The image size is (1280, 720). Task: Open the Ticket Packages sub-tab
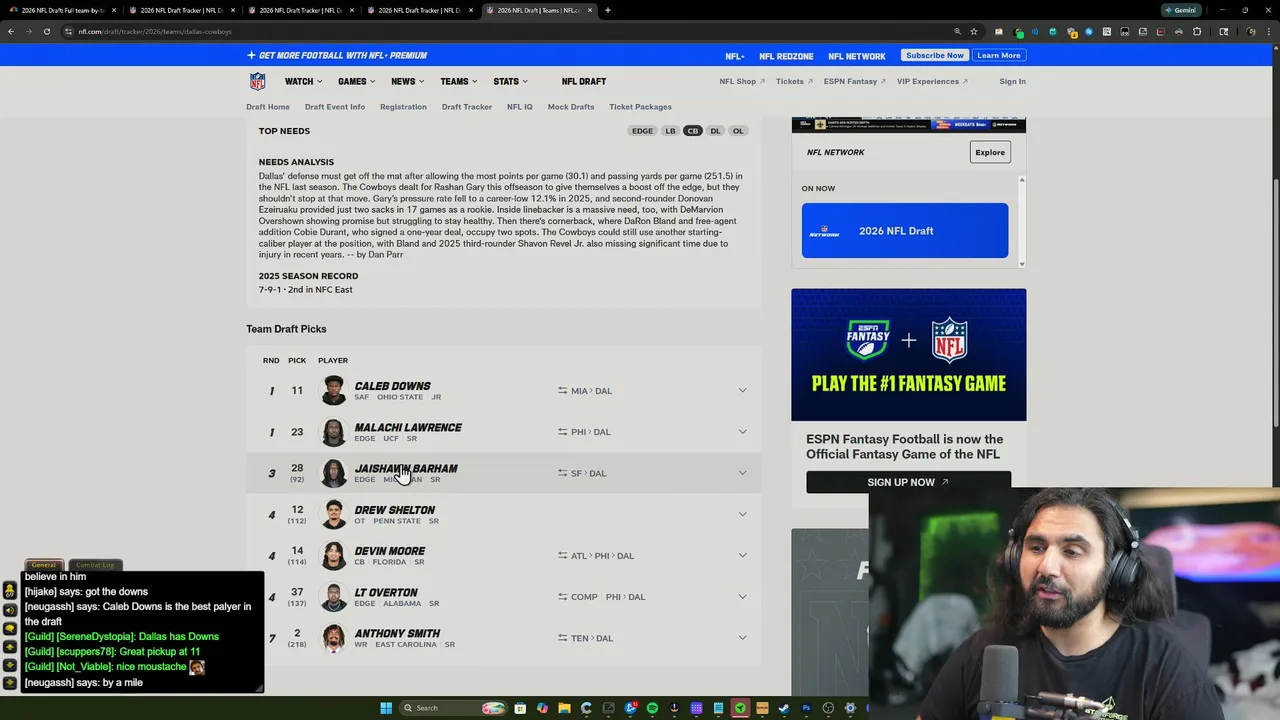point(640,107)
